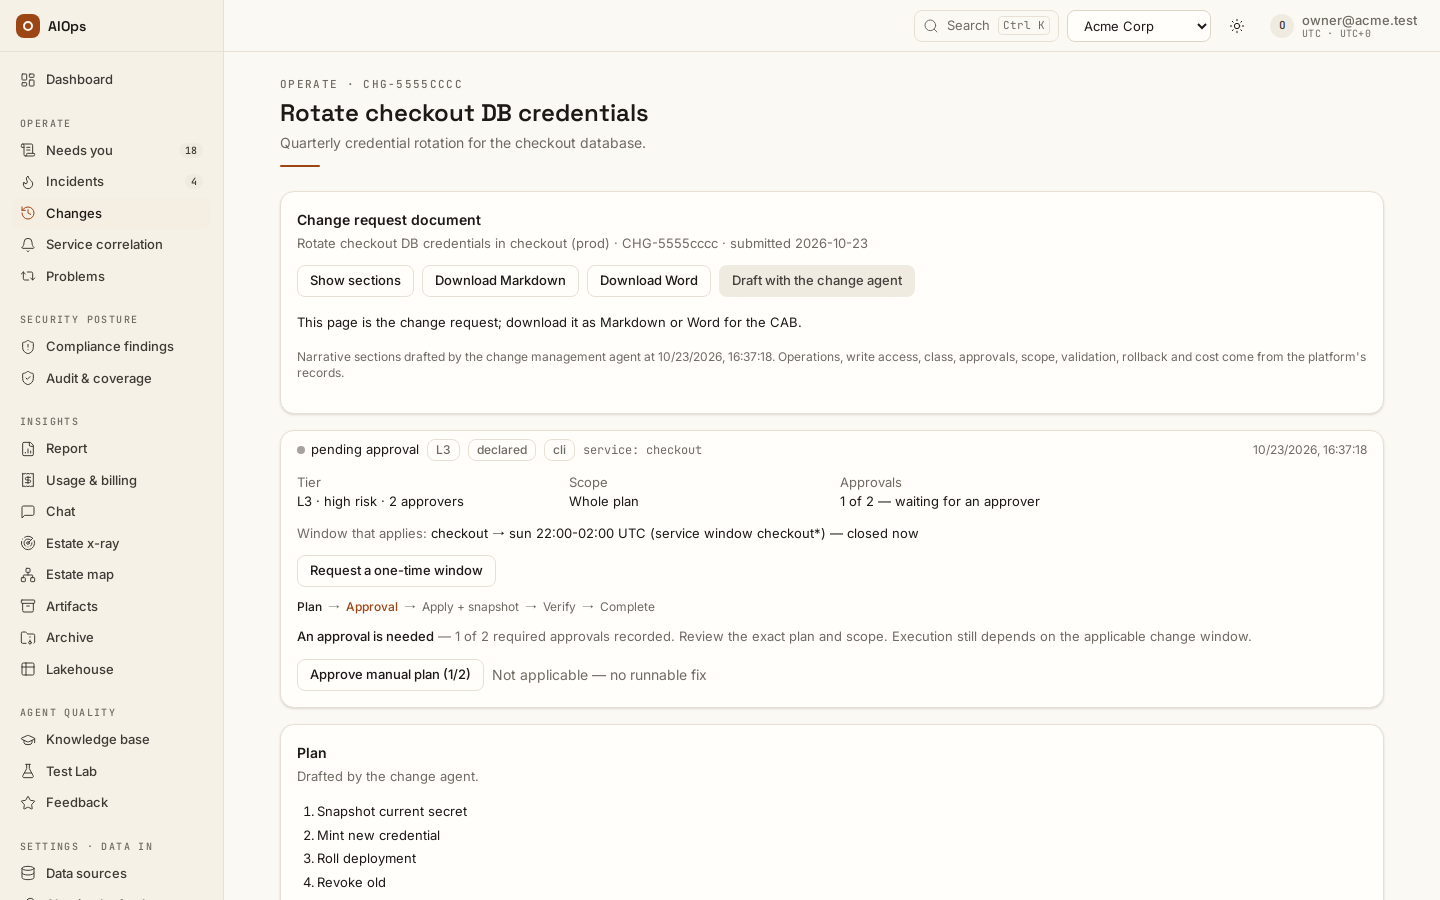Click the Service correlation bell icon
The image size is (1440, 900).
pyautogui.click(x=28, y=245)
